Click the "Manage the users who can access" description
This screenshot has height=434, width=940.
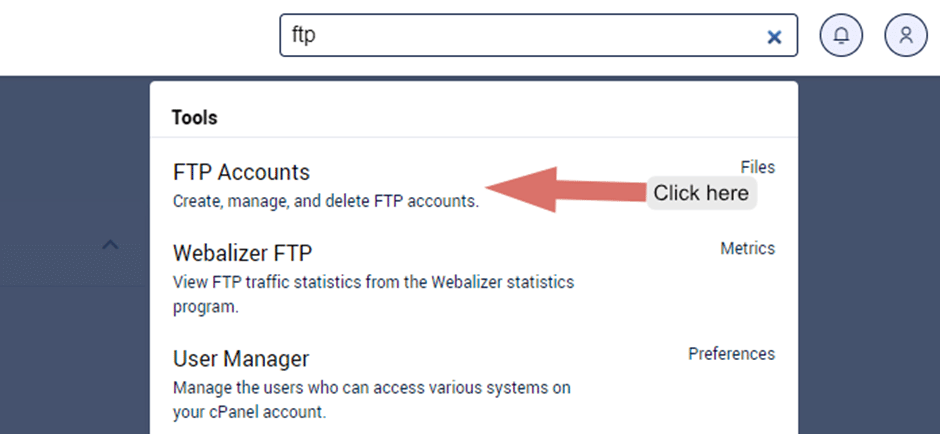[x=372, y=400]
